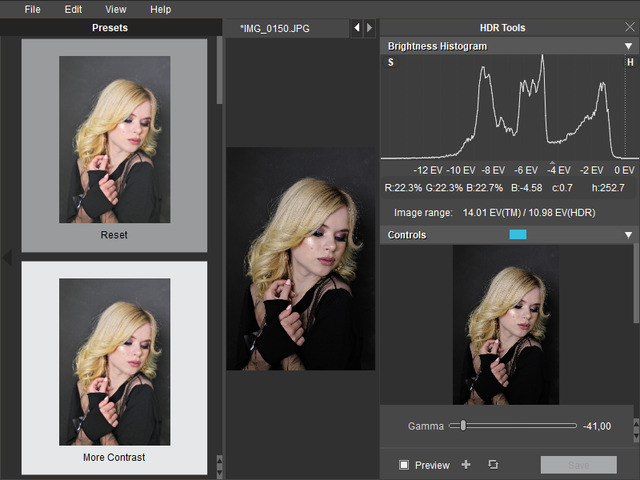Go to next image tab arrow
The height and width of the screenshot is (480, 640).
(370, 28)
